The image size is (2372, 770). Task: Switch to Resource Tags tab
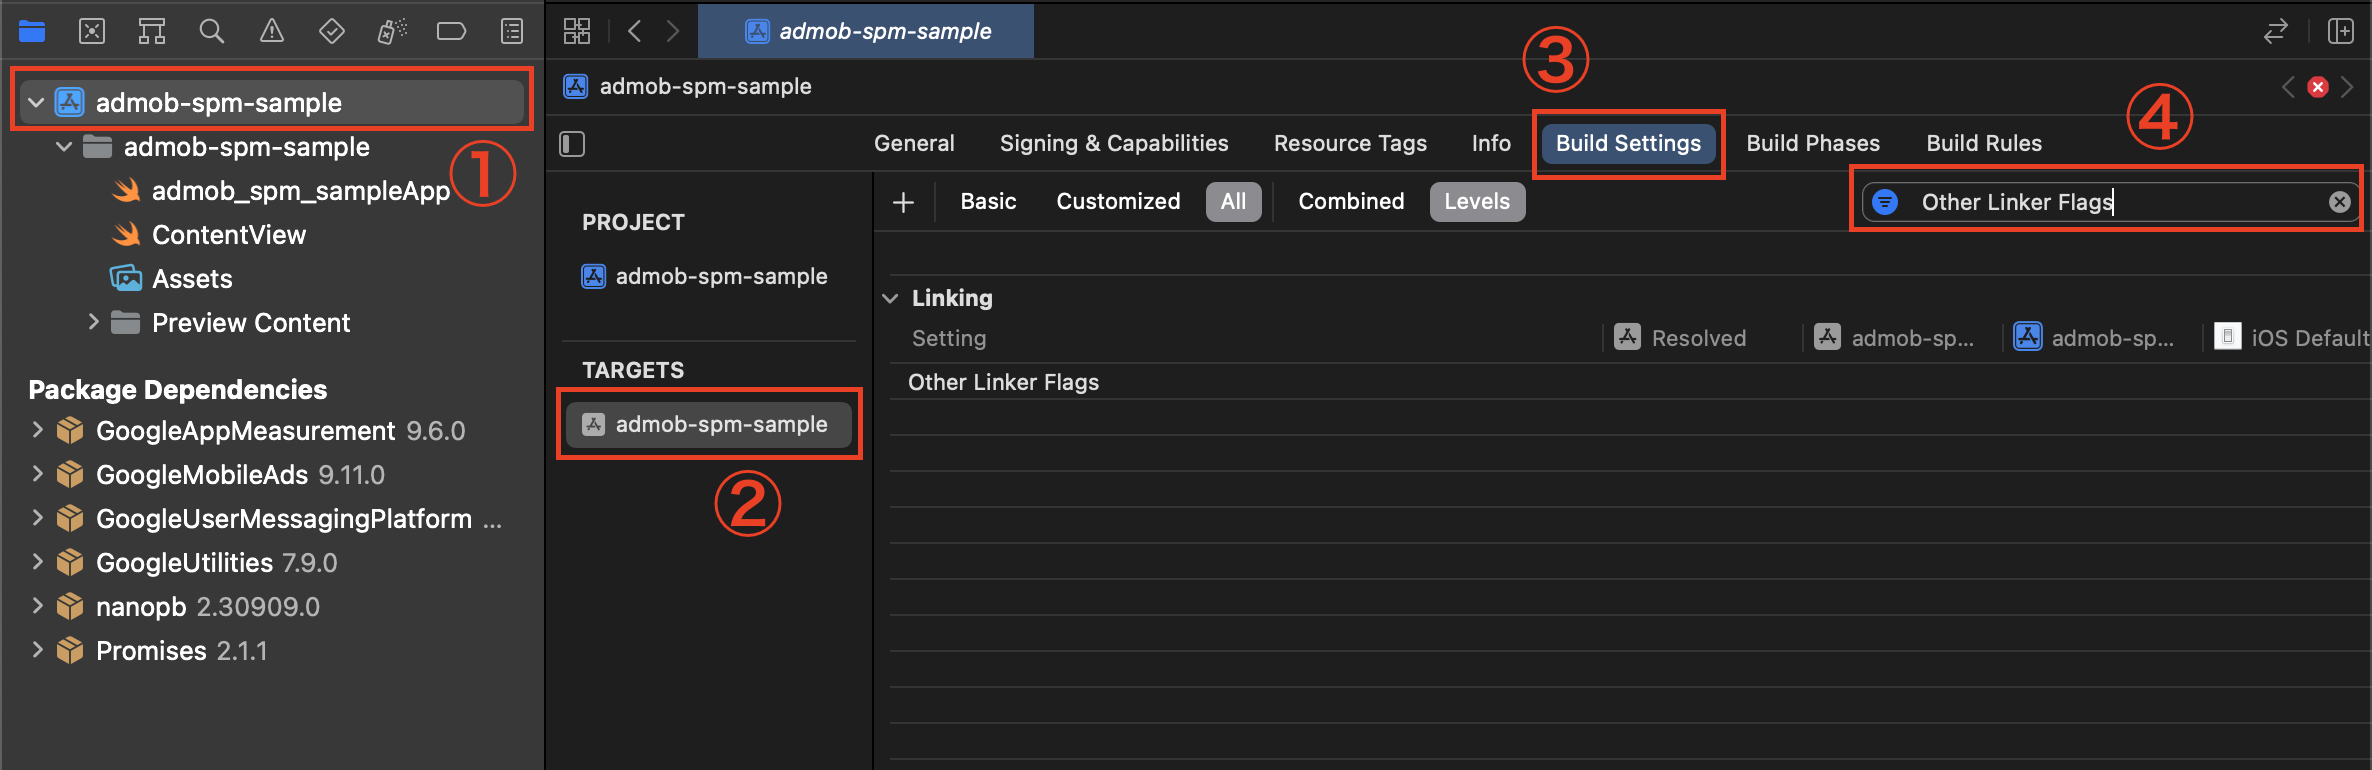pos(1350,143)
